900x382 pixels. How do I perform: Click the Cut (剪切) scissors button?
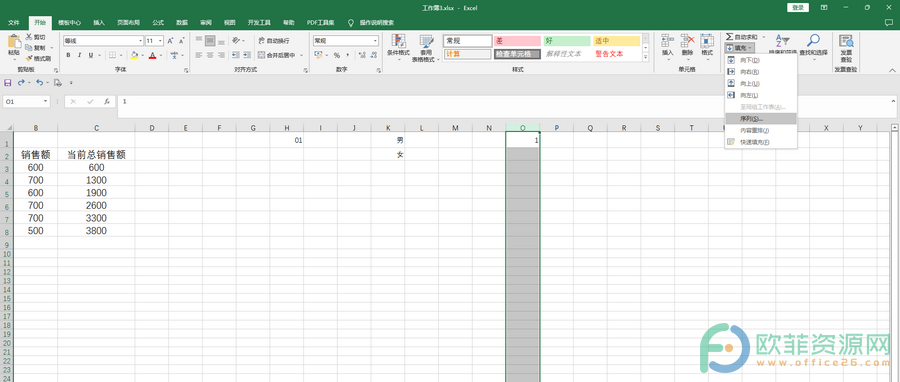click(x=35, y=37)
